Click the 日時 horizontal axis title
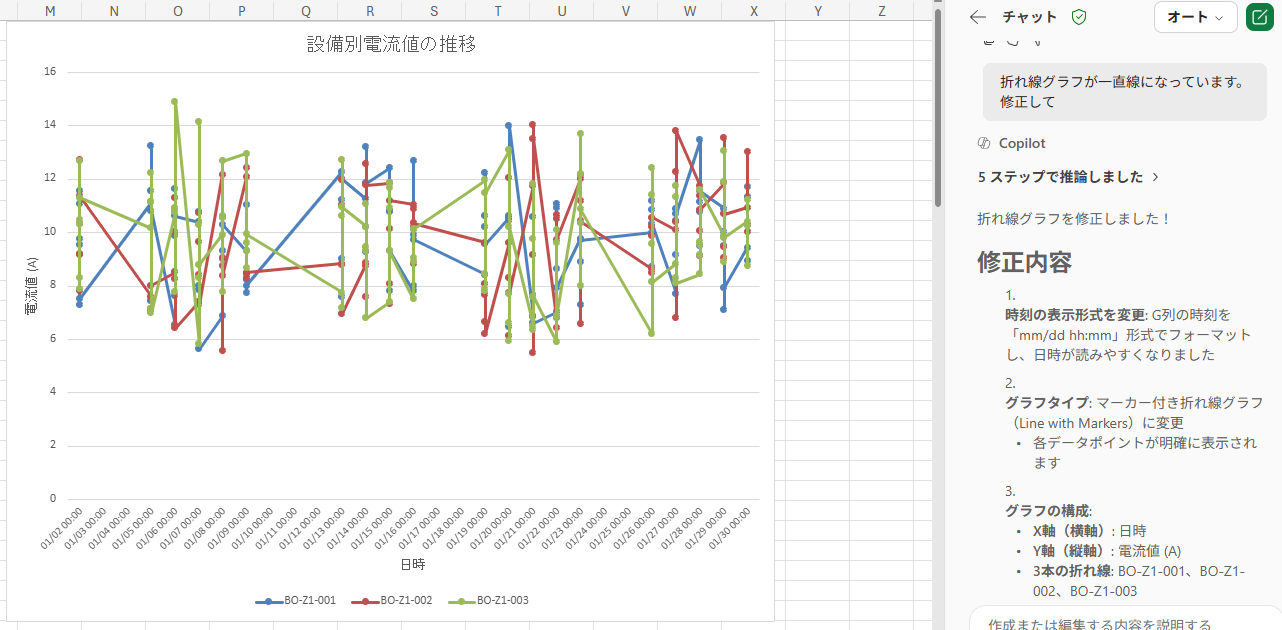Image resolution: width=1282 pixels, height=630 pixels. [x=412, y=564]
